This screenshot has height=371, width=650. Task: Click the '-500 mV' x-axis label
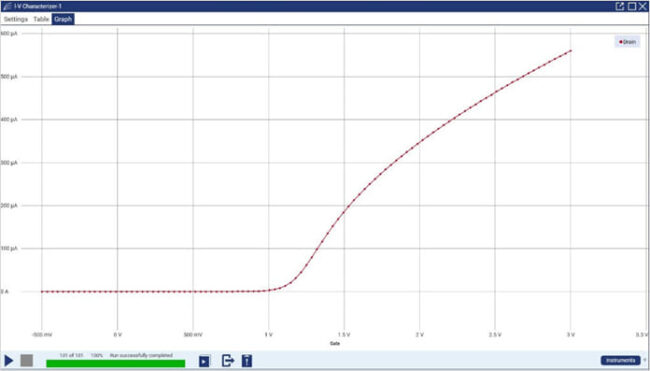pyautogui.click(x=42, y=334)
